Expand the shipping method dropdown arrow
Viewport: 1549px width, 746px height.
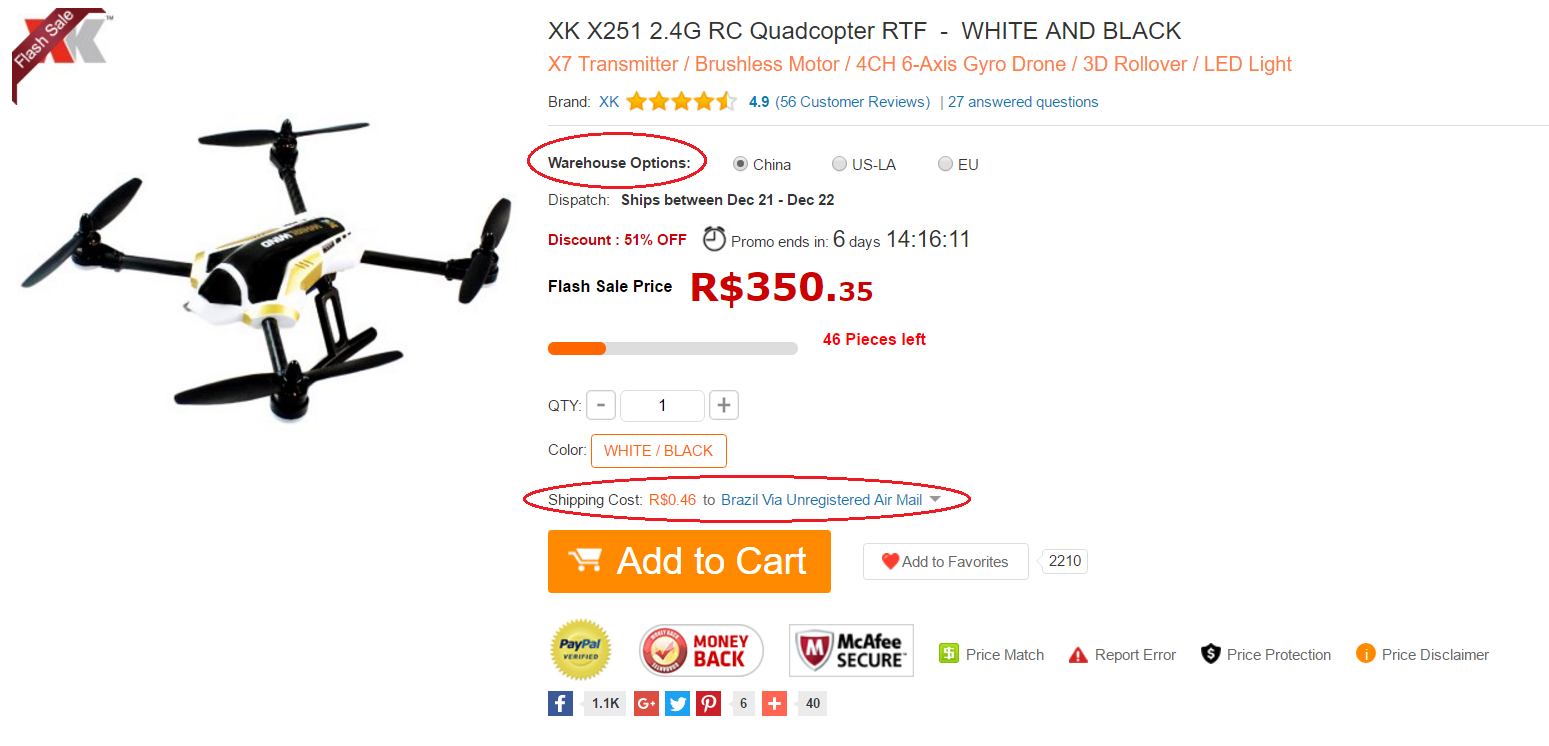click(x=935, y=499)
